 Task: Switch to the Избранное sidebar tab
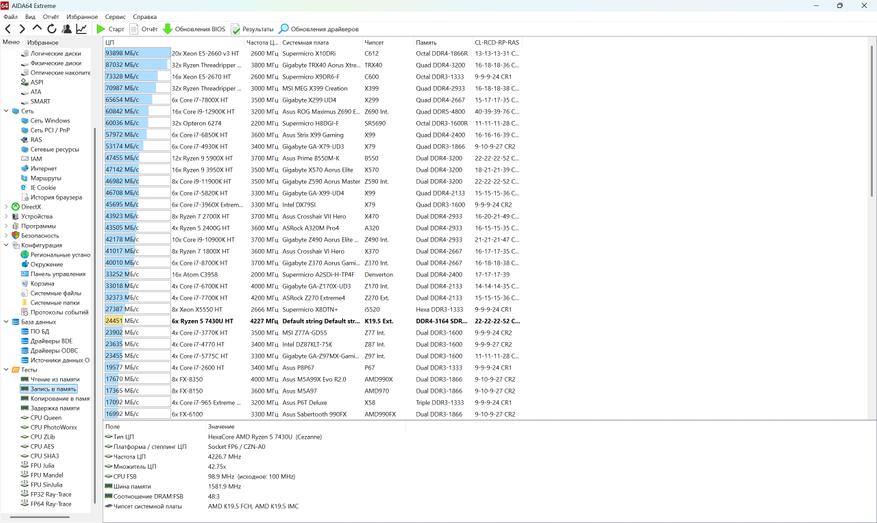point(43,42)
